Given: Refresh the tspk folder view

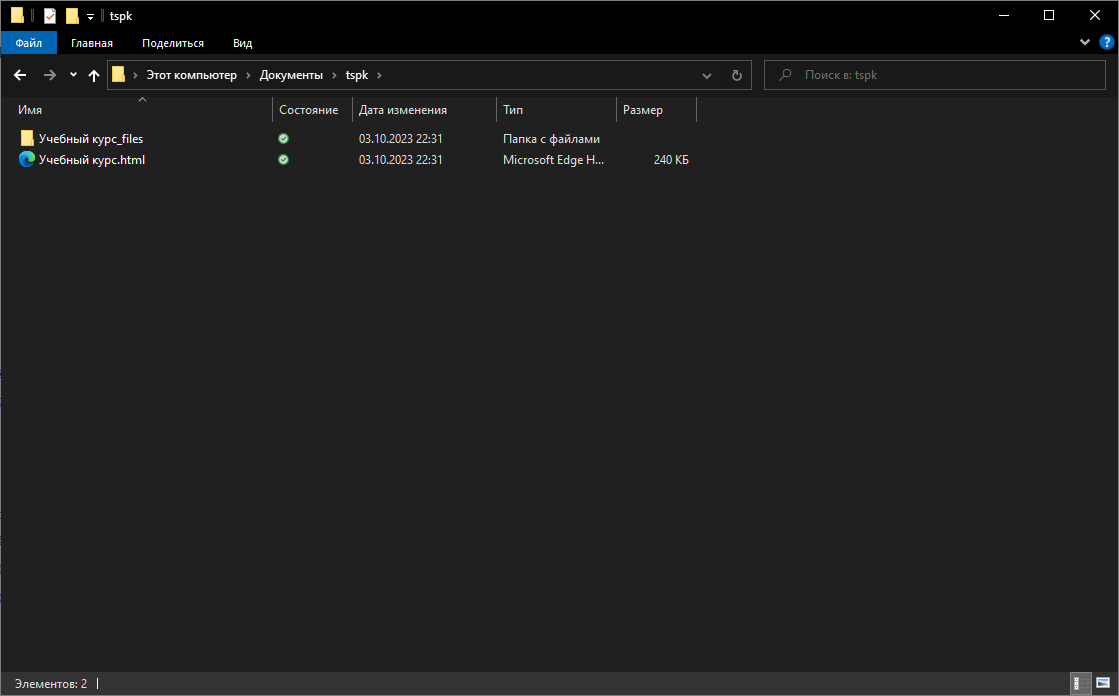Looking at the screenshot, I should [x=737, y=75].
